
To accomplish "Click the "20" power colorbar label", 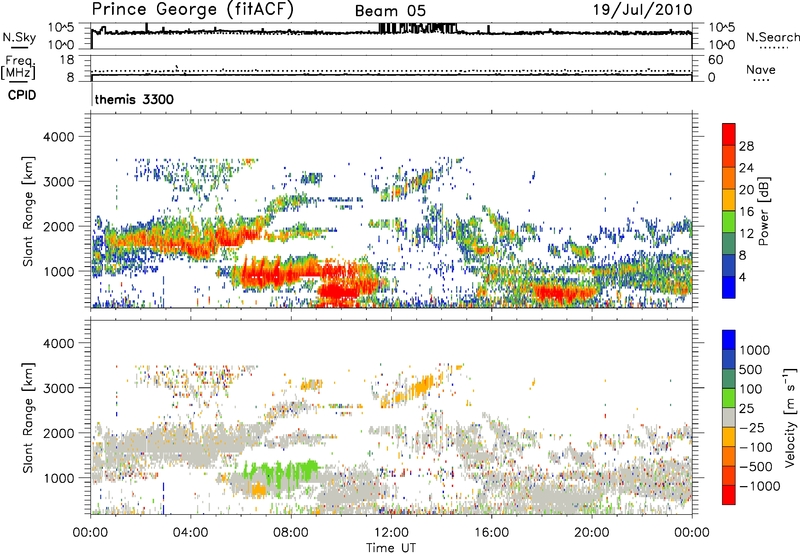I will 746,190.
